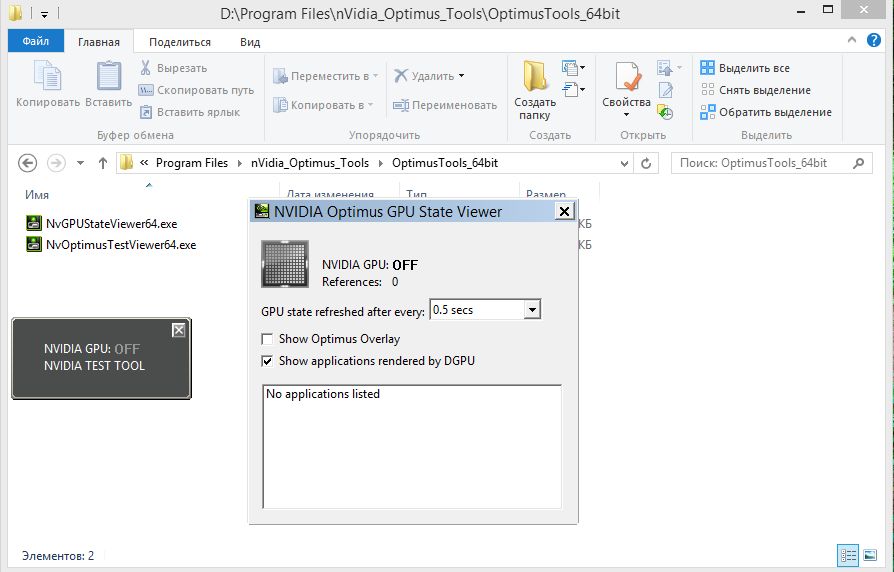Switch to the Вид ribbon tab
894x572 pixels.
click(x=250, y=42)
